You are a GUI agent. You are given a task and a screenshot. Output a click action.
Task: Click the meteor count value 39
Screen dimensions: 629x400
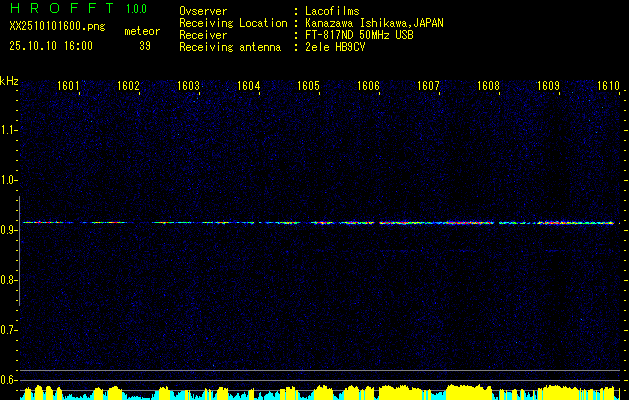point(145,46)
